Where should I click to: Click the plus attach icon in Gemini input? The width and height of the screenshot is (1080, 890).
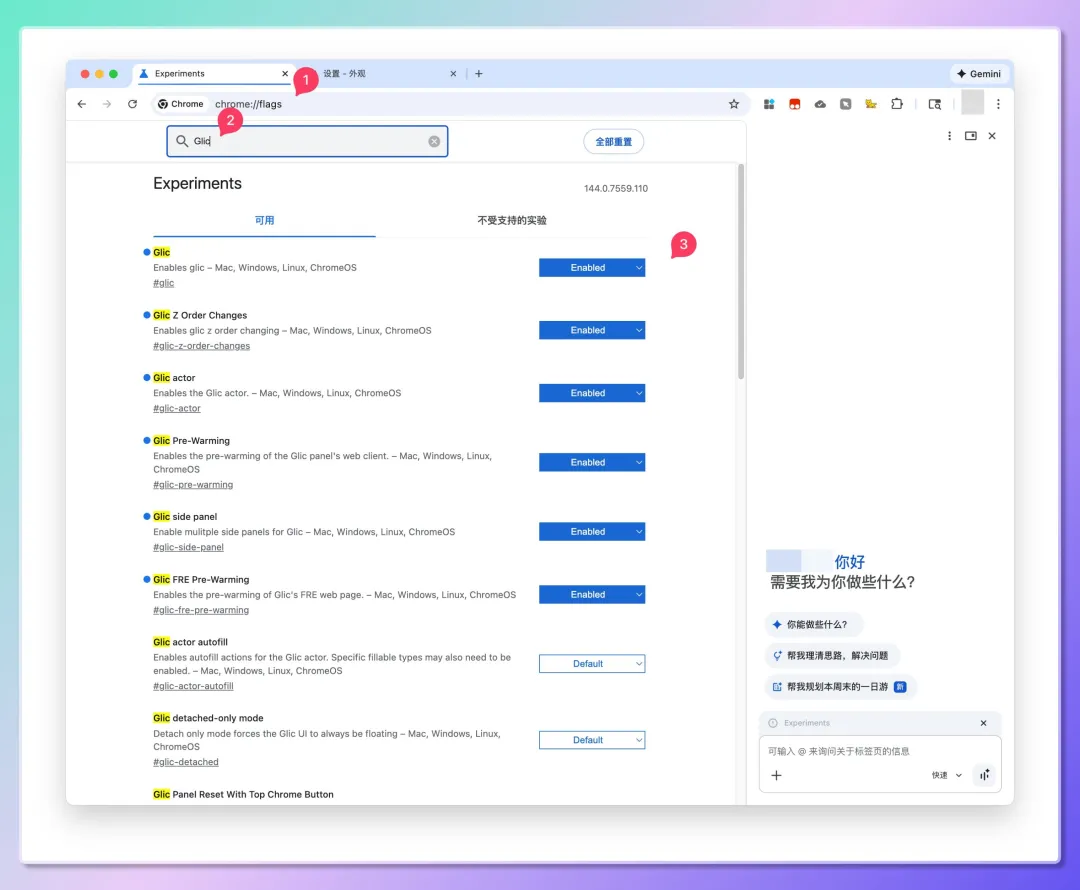coord(776,775)
